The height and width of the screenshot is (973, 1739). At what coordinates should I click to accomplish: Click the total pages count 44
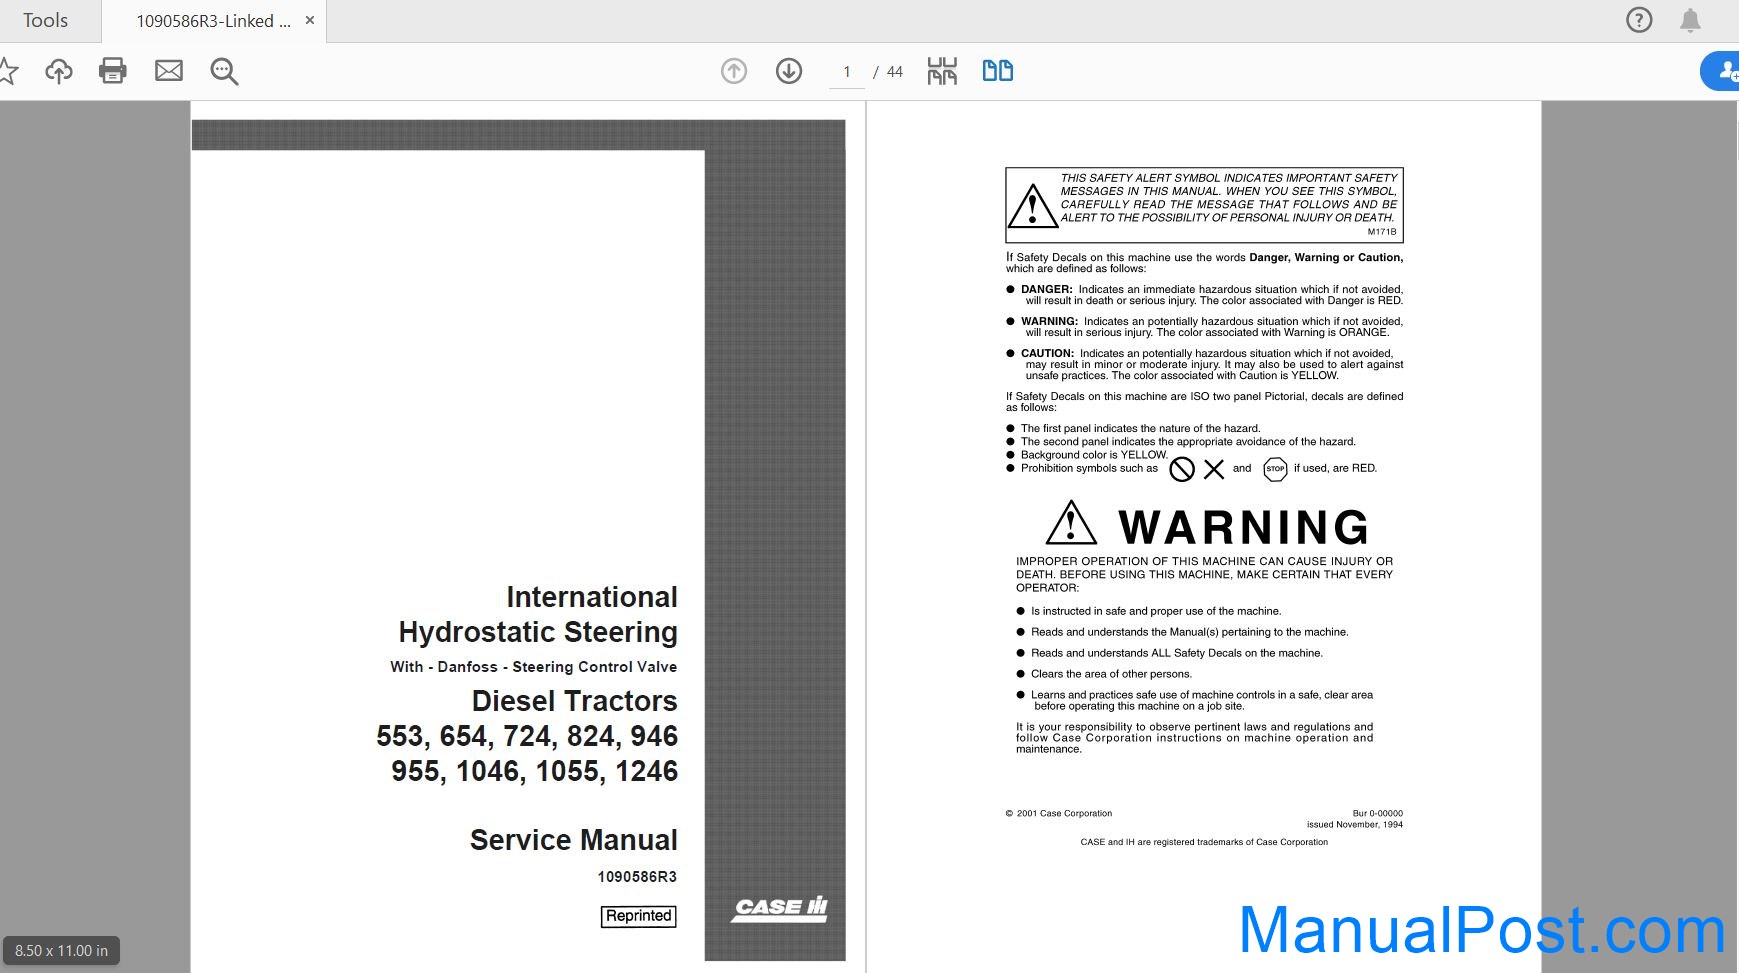pyautogui.click(x=894, y=72)
